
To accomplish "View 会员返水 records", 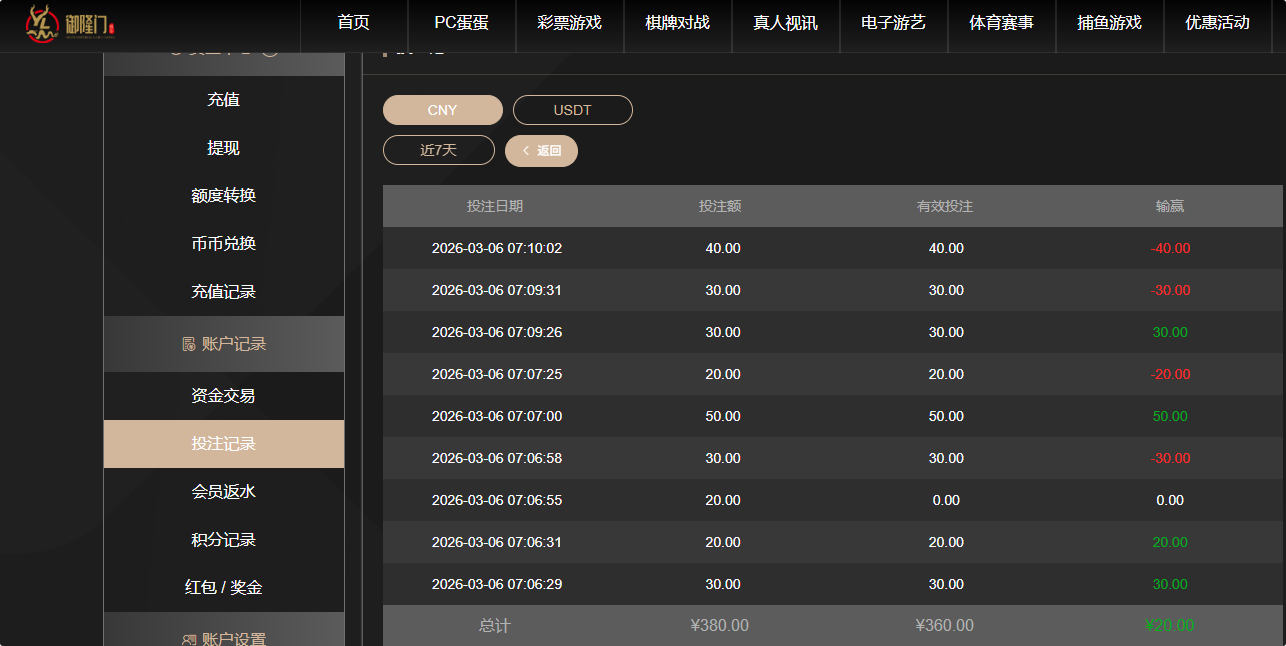I will pyautogui.click(x=222, y=491).
